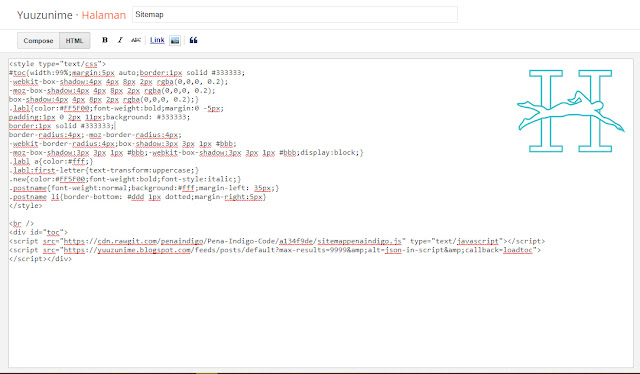Image resolution: width=640 pixels, height=374 pixels.
Task: Switch to HTML mode
Action: (74, 40)
